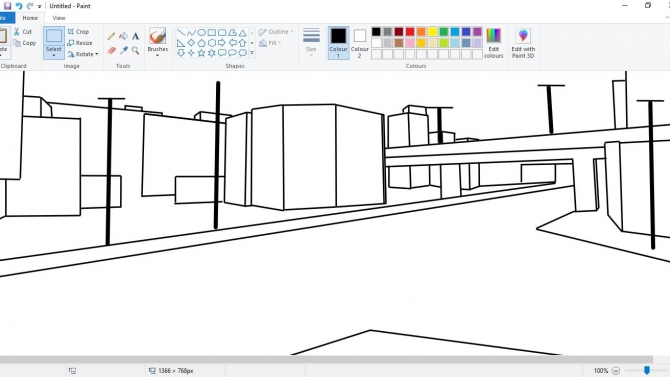Pick the green palette swatch
Screen dimensions: 670x377
coord(444,32)
